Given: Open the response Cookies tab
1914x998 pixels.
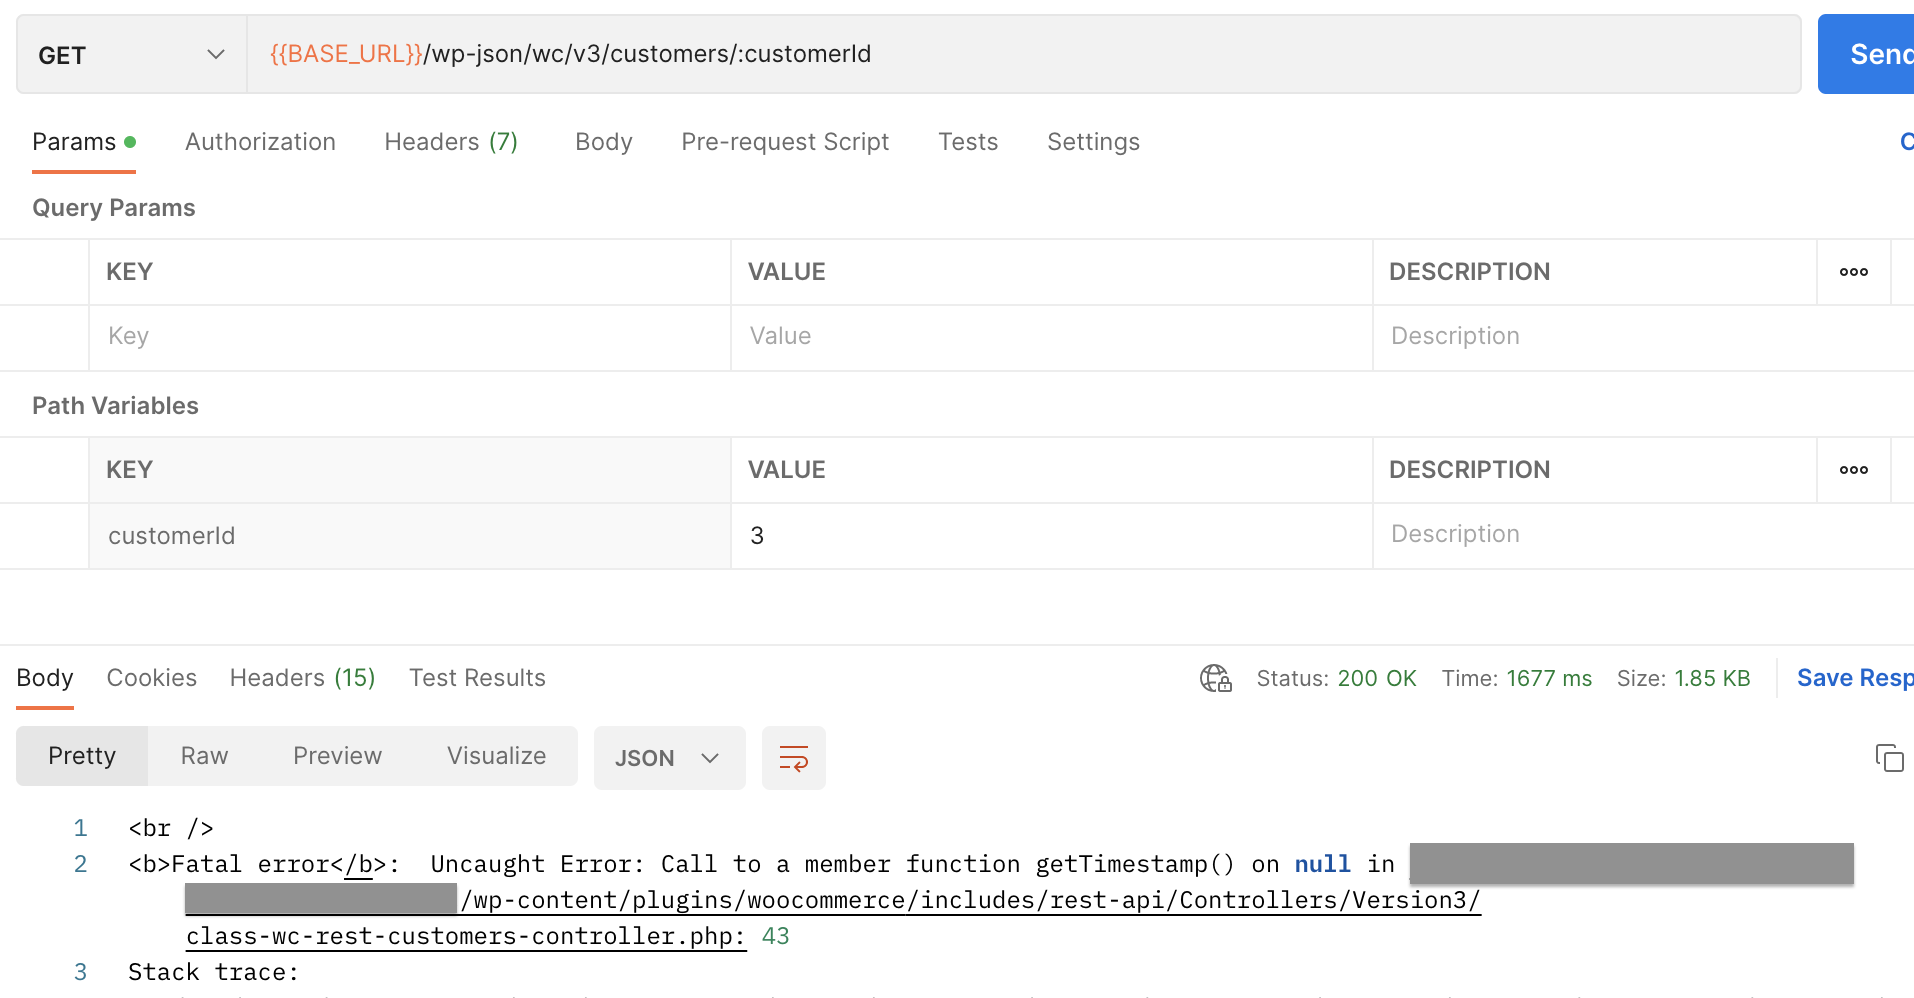Looking at the screenshot, I should pos(152,678).
